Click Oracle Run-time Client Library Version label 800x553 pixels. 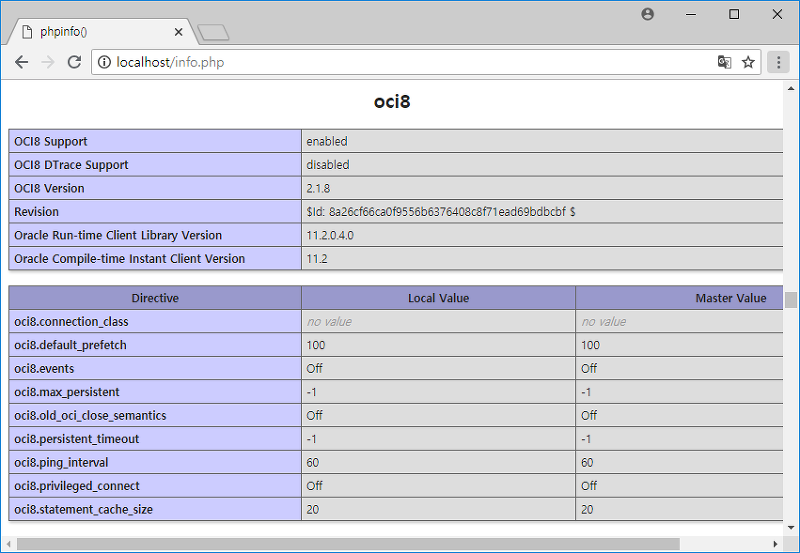click(x=118, y=235)
